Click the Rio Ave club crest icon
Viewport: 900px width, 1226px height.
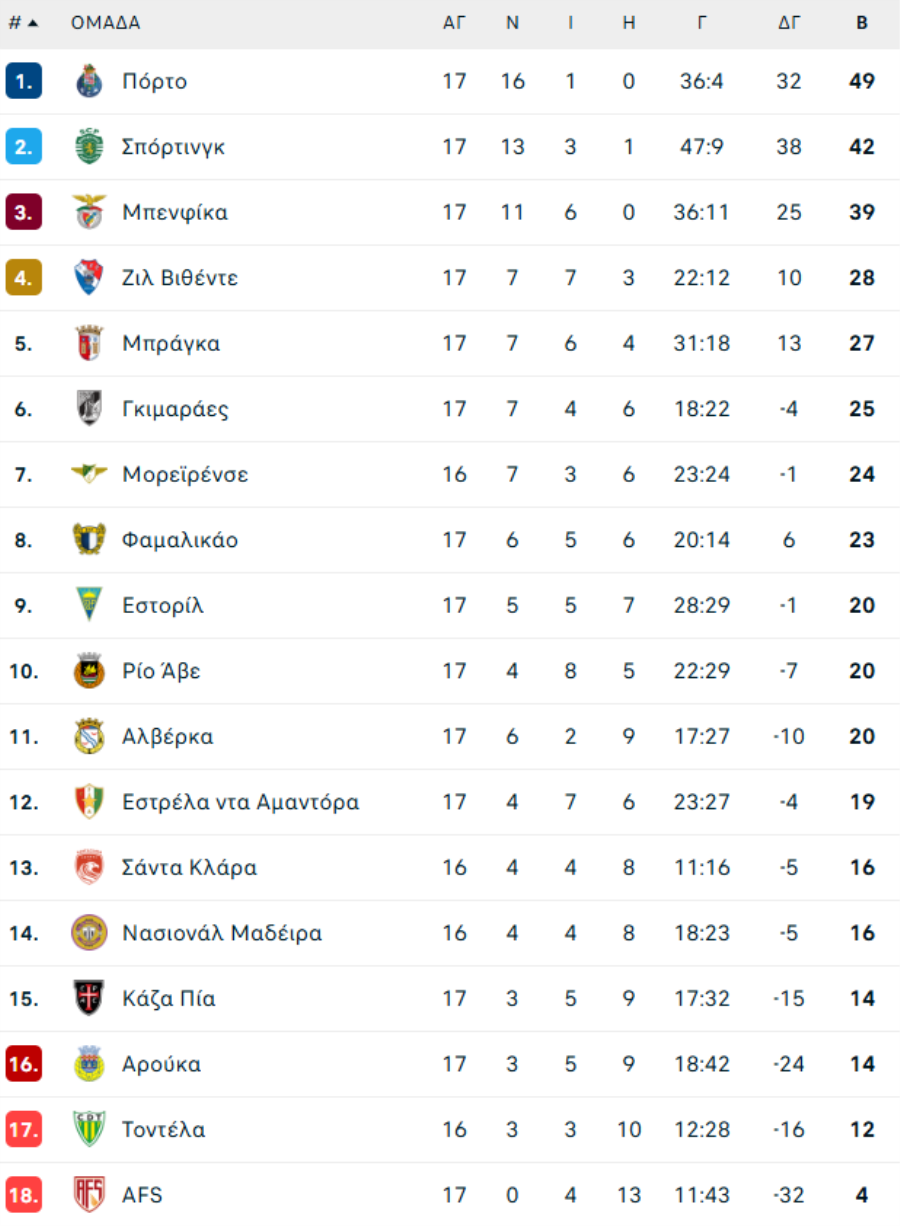click(89, 671)
